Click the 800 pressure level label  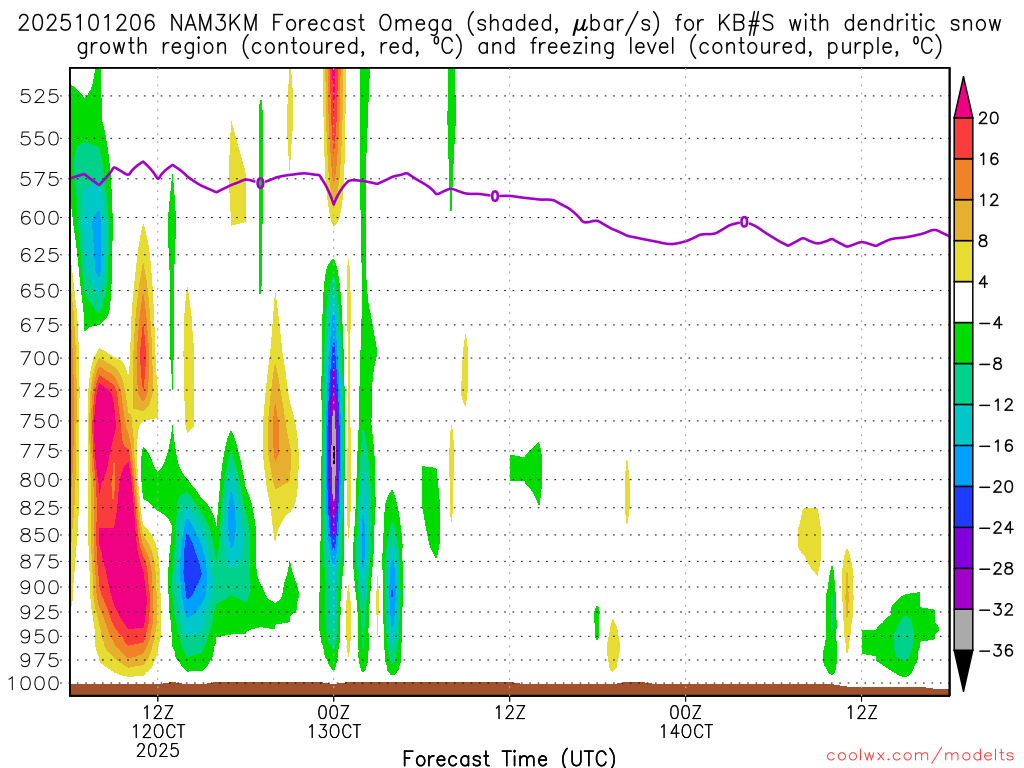coord(40,480)
